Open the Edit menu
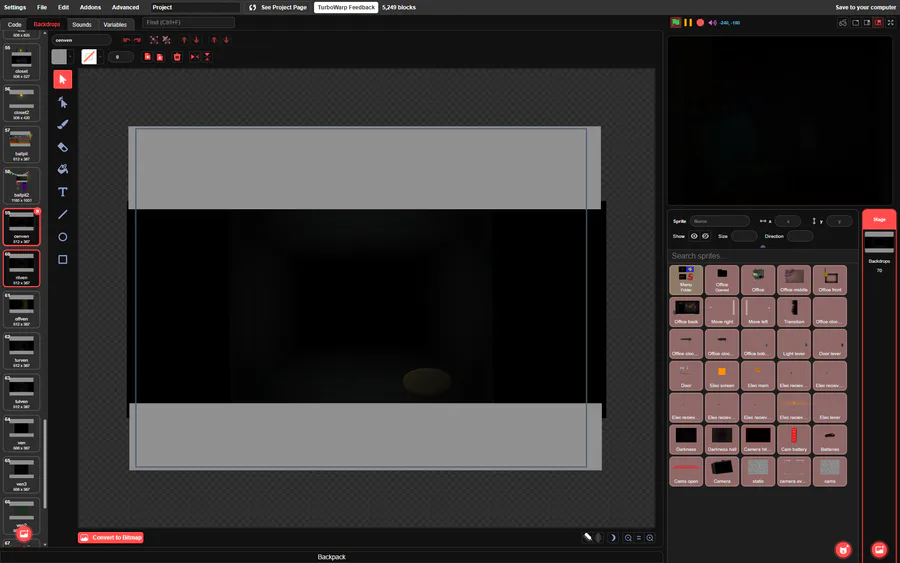Screen dimensions: 900x563 click(x=63, y=7)
